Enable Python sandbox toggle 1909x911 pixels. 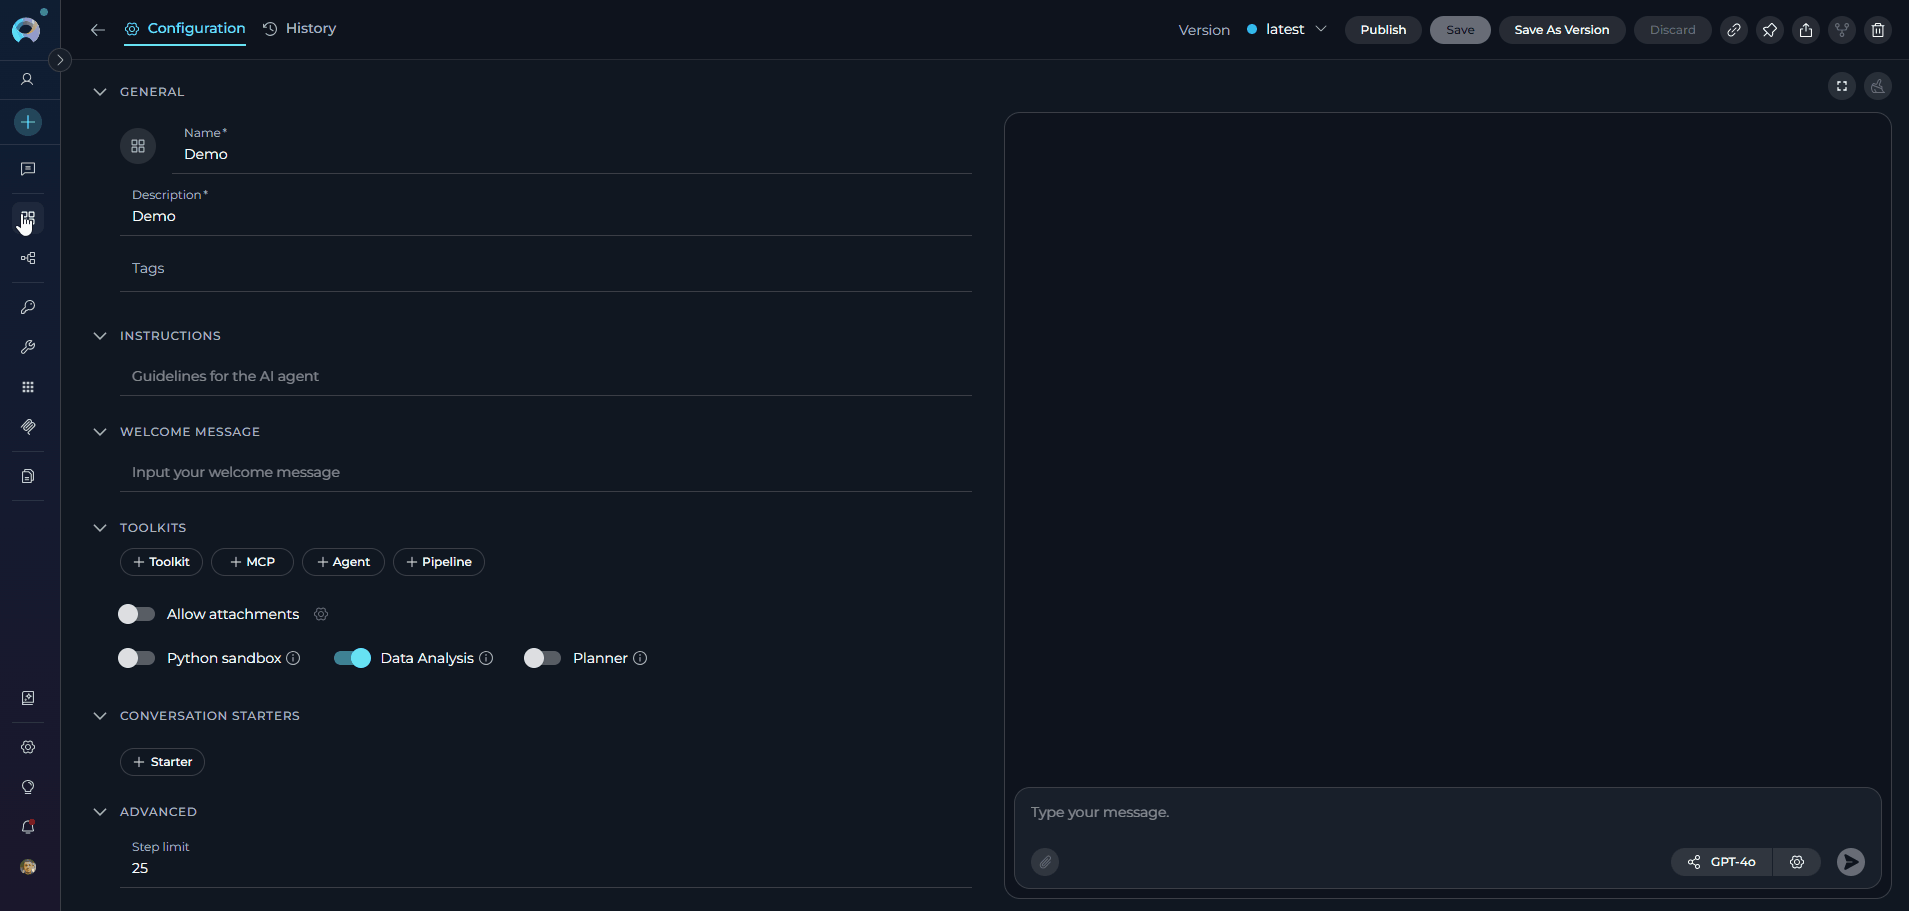click(x=137, y=658)
